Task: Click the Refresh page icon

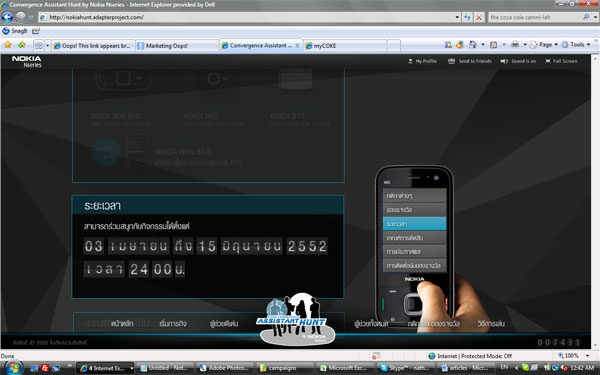Action: click(467, 17)
